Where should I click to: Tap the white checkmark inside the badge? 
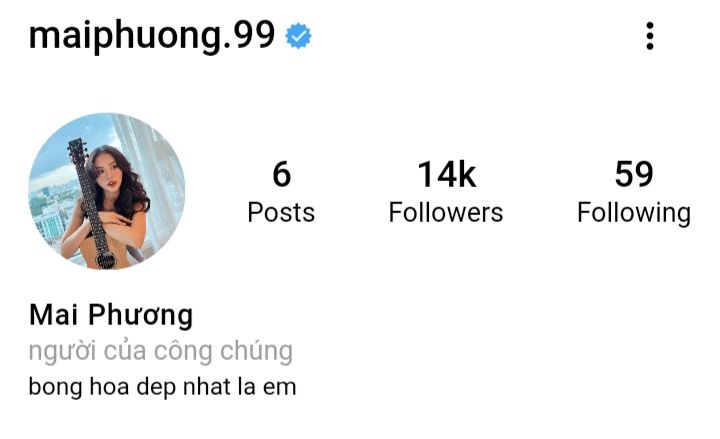coord(298,36)
